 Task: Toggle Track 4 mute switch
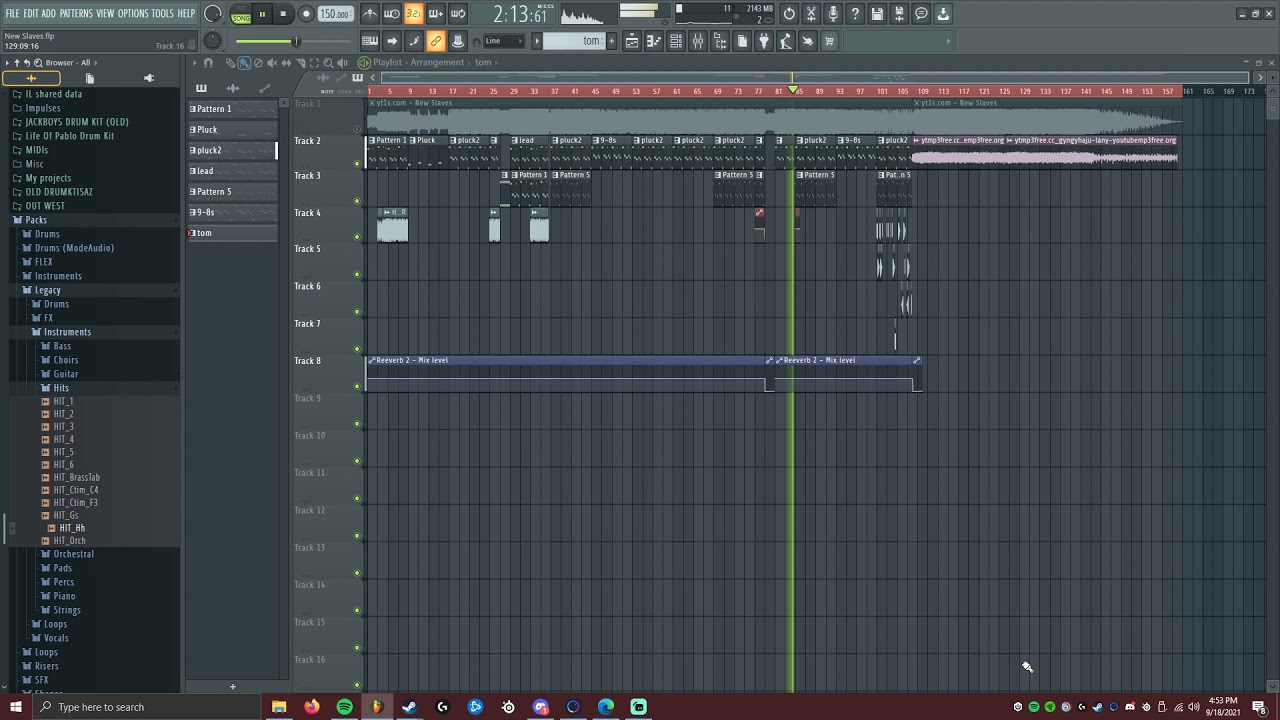357,238
